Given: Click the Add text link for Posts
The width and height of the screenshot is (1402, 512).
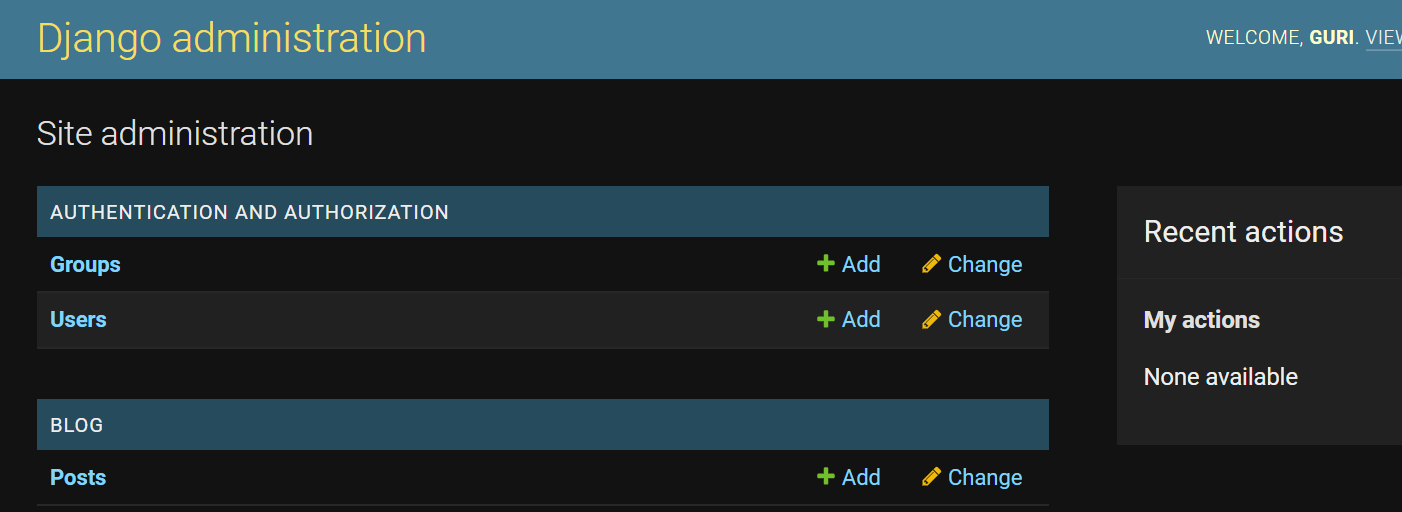Looking at the screenshot, I should 860,478.
